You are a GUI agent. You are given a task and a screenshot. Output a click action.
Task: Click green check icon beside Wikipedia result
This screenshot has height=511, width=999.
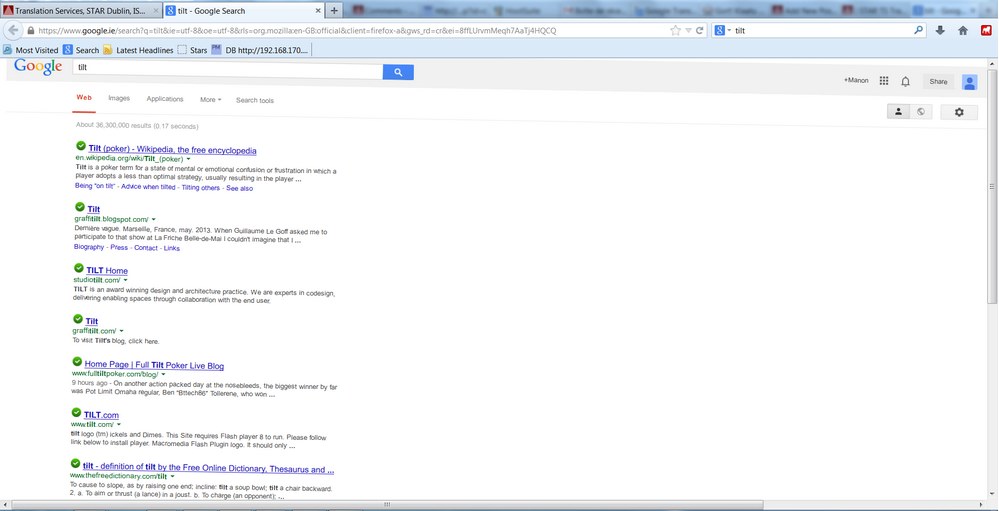[81, 145]
